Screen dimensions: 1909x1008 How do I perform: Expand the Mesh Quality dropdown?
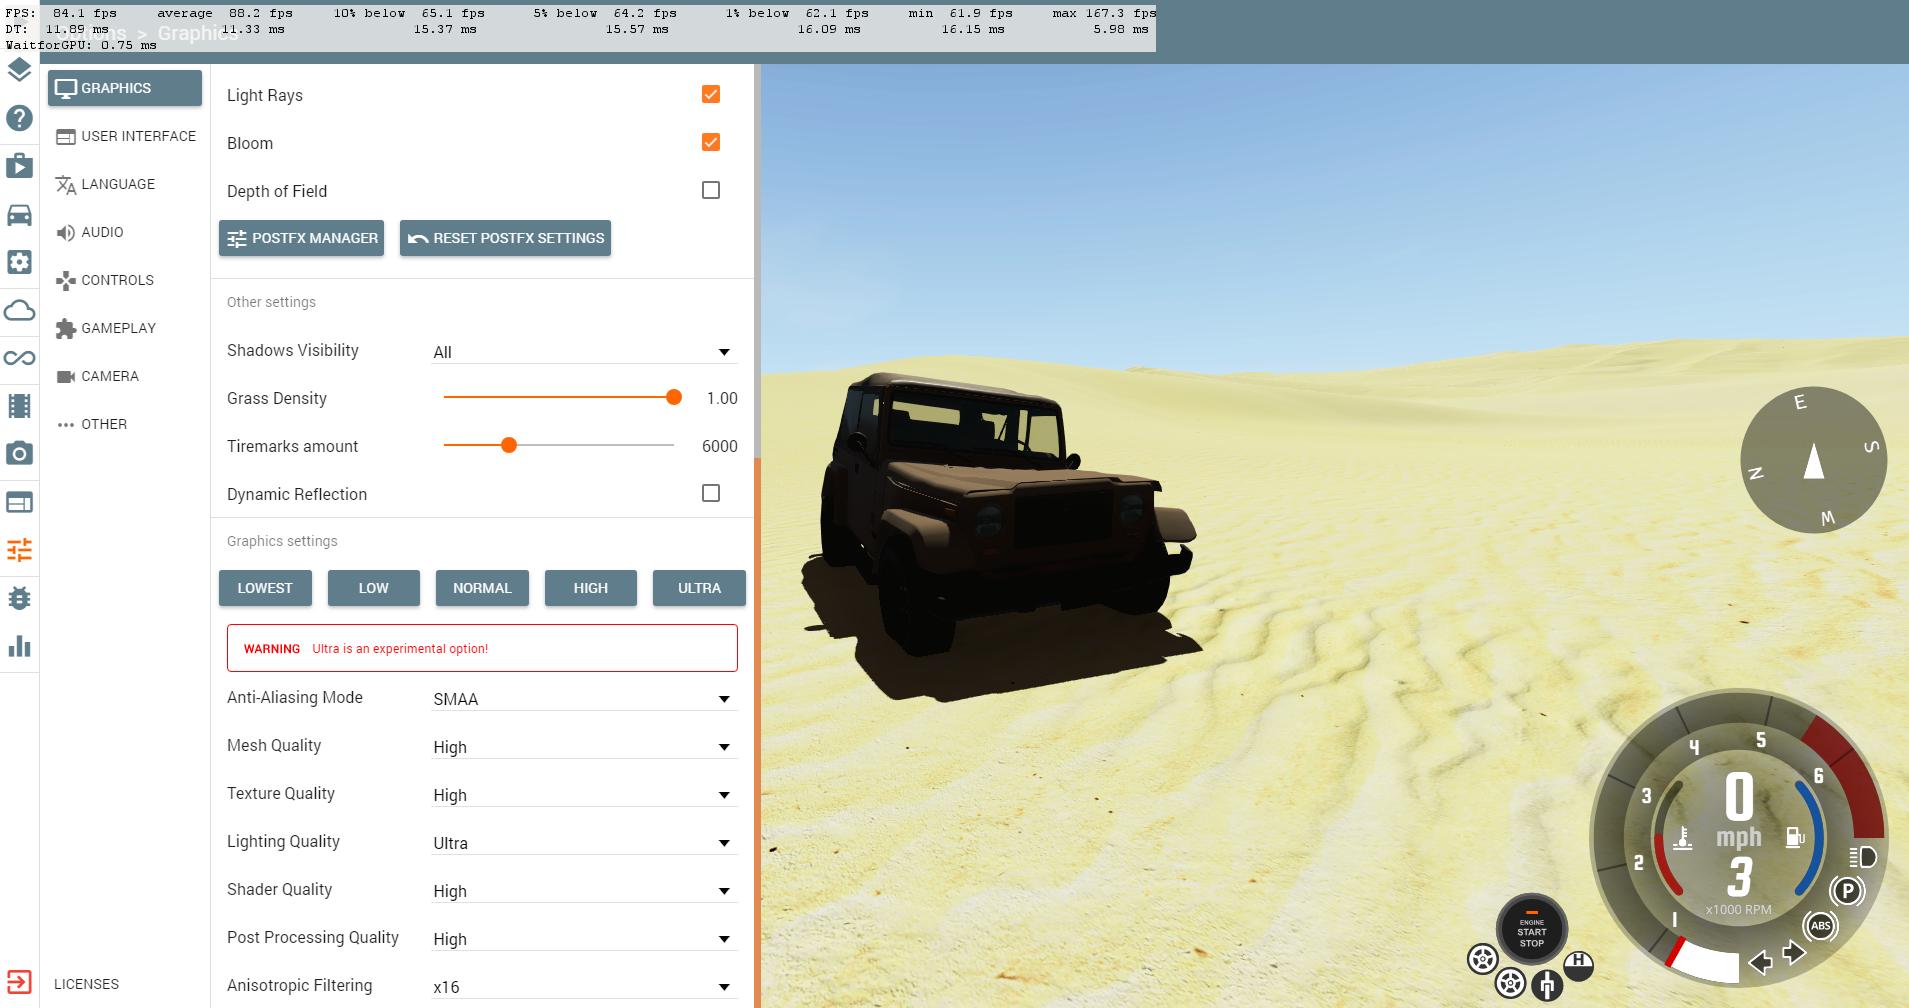point(584,746)
